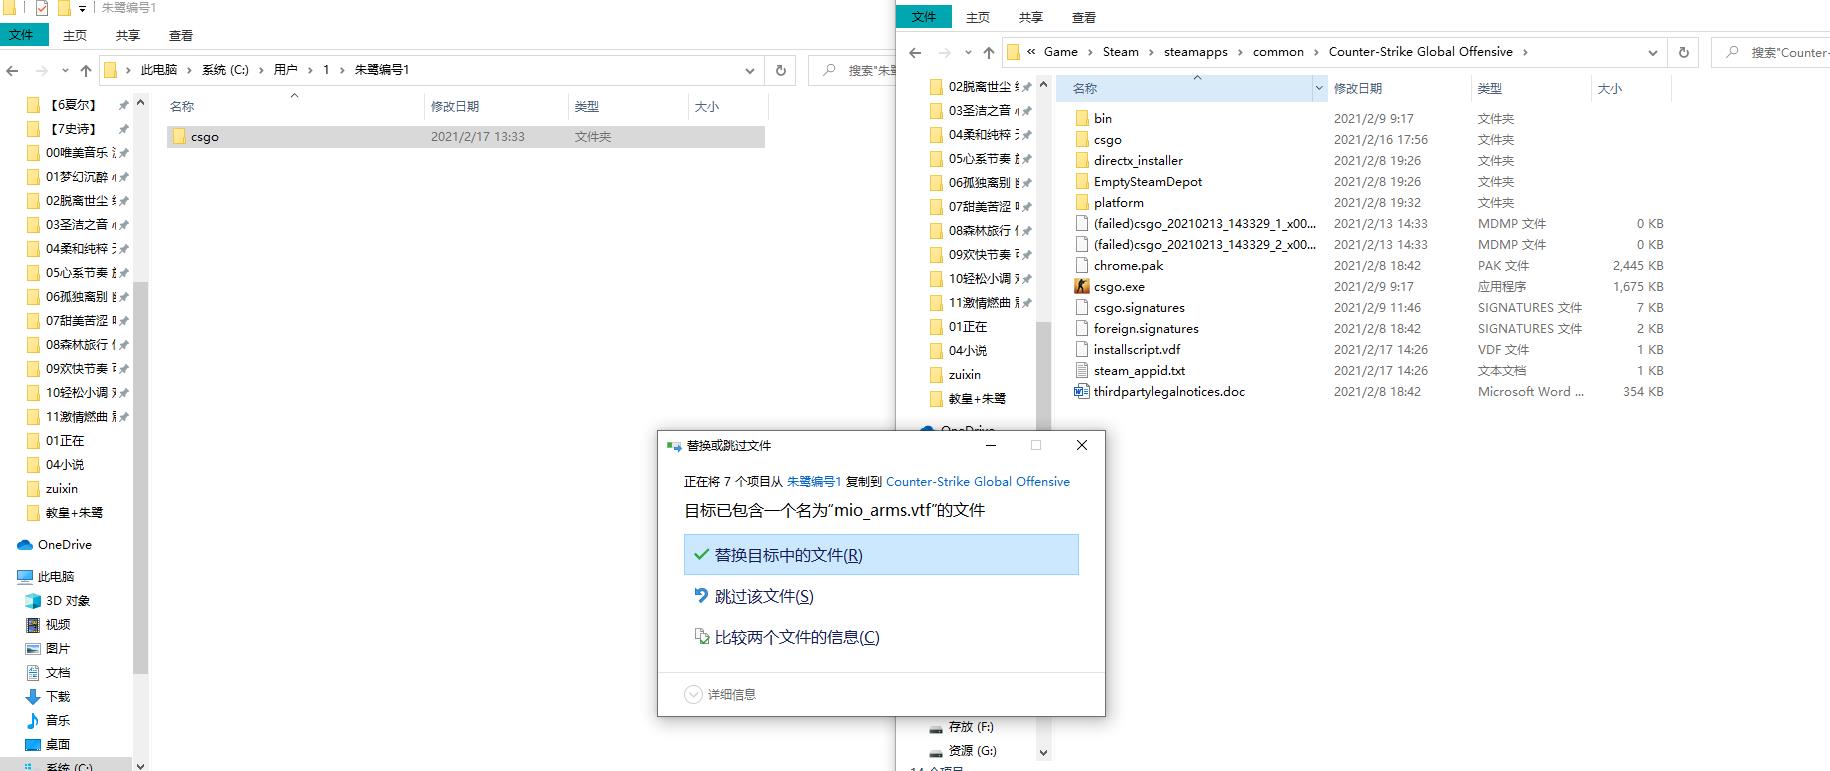The image size is (1830, 771).
Task: Open 共享 tab in left Explorer window
Action: pyautogui.click(x=128, y=35)
